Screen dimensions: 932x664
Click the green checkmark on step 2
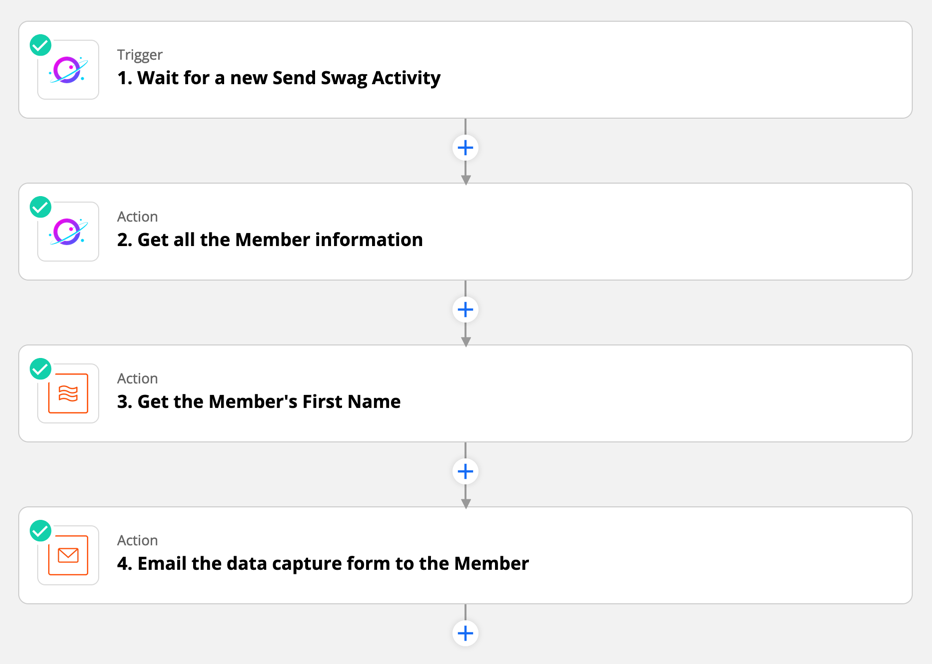(41, 207)
